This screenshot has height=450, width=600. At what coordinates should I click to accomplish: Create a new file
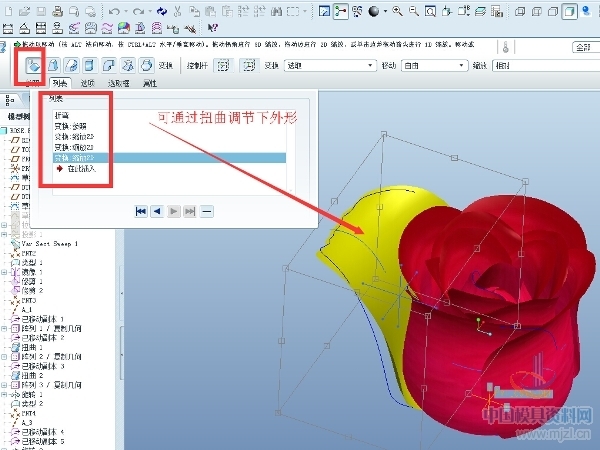(8, 11)
